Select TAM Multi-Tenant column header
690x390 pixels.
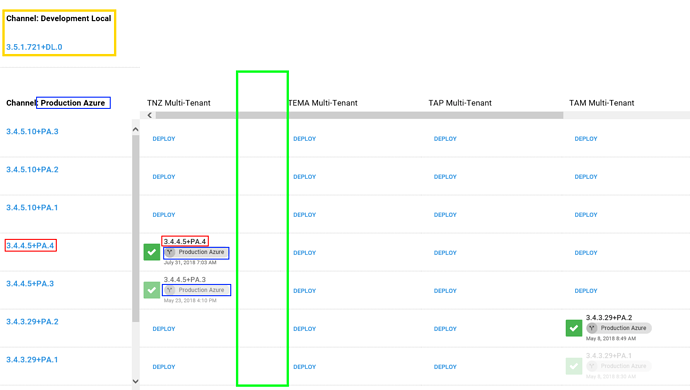602,103
